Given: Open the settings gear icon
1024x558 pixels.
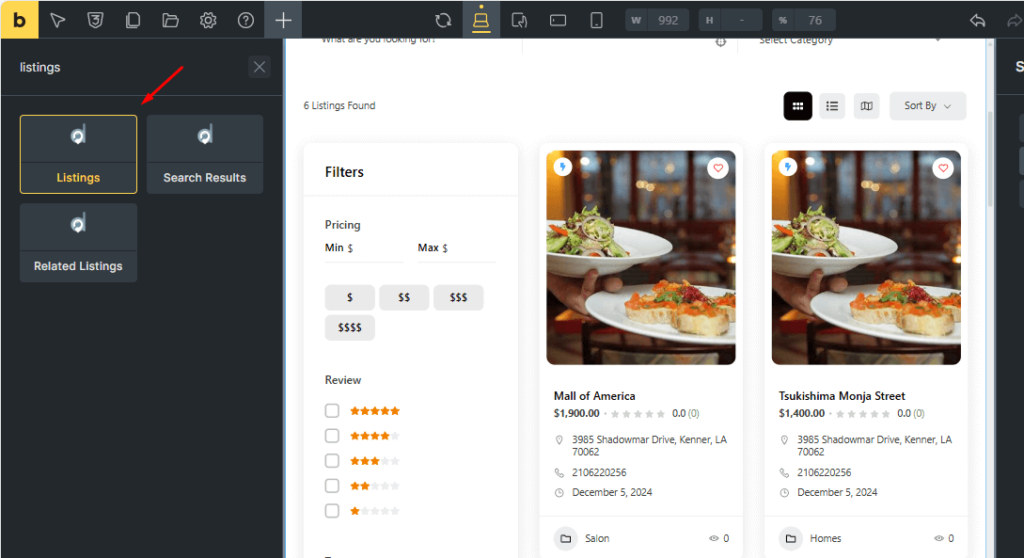Looking at the screenshot, I should pyautogui.click(x=208, y=20).
